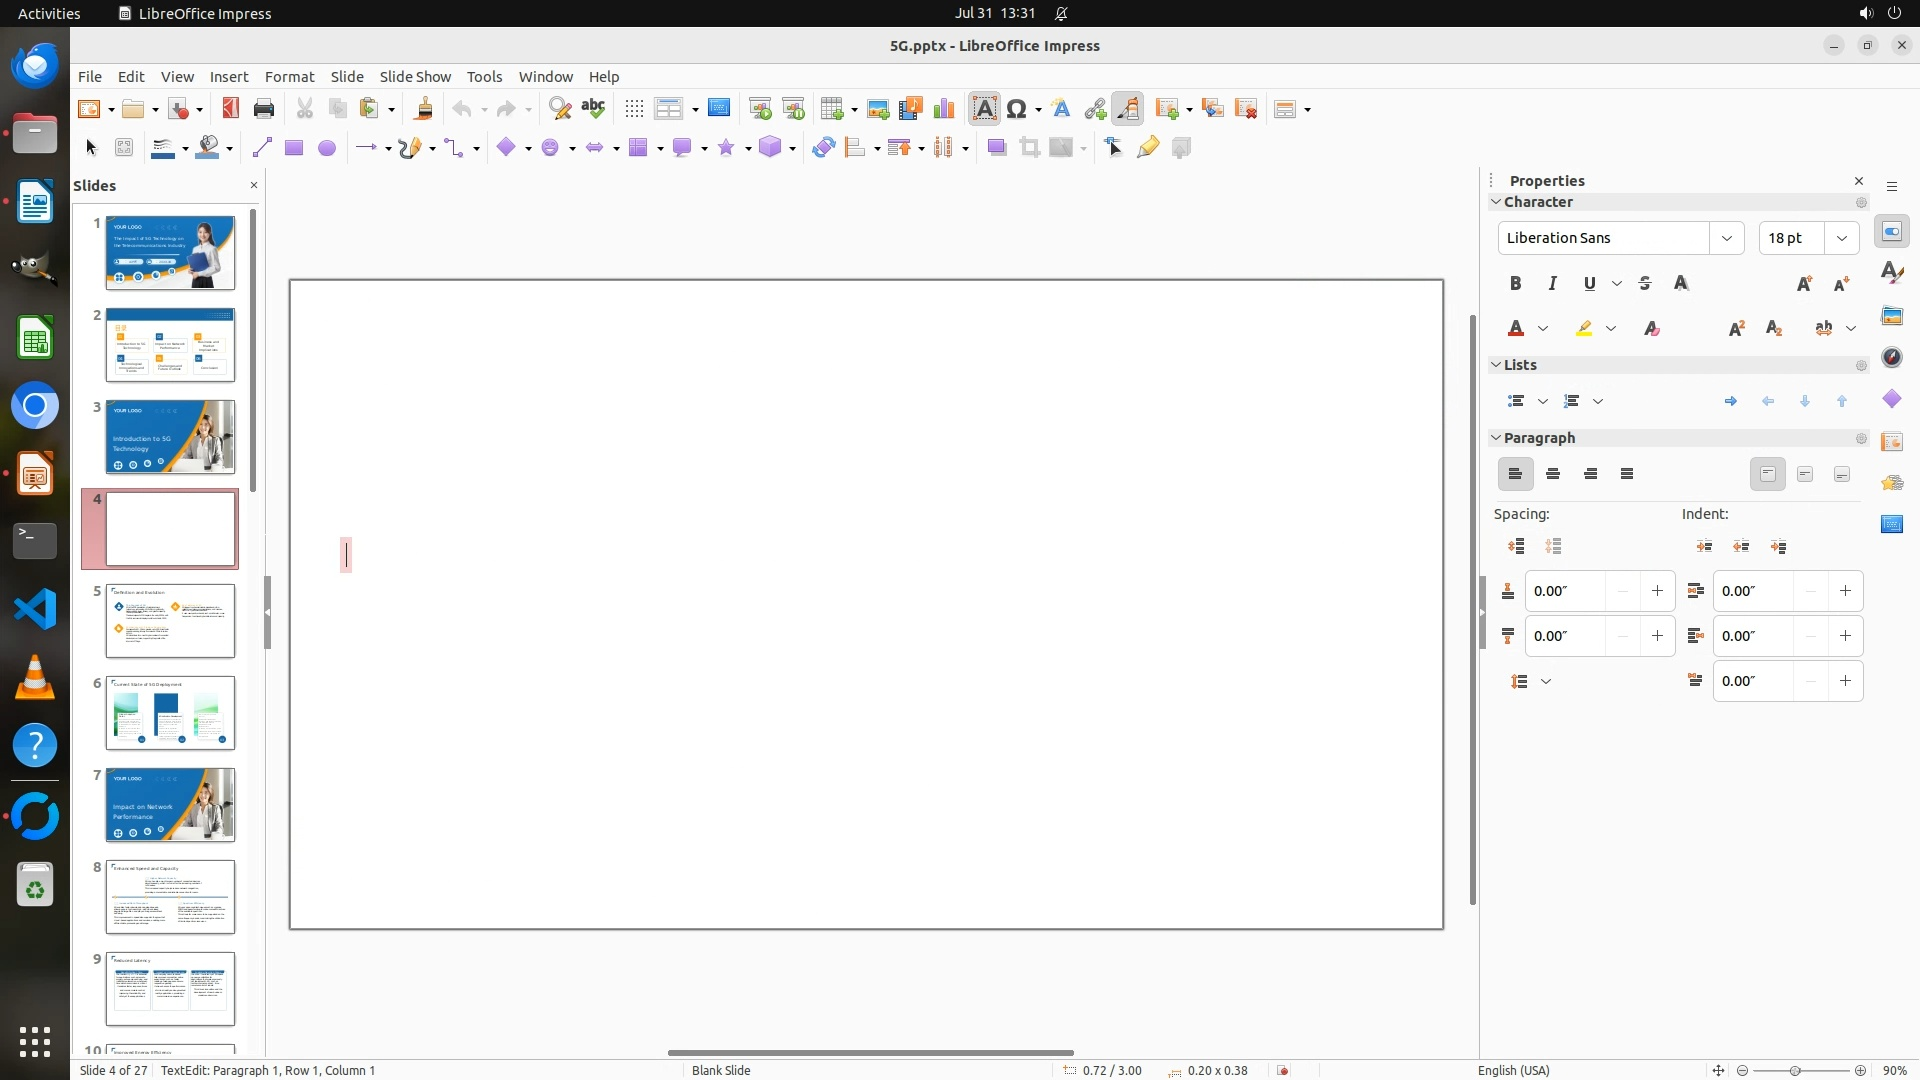Collapse the Lists section

[1496, 365]
